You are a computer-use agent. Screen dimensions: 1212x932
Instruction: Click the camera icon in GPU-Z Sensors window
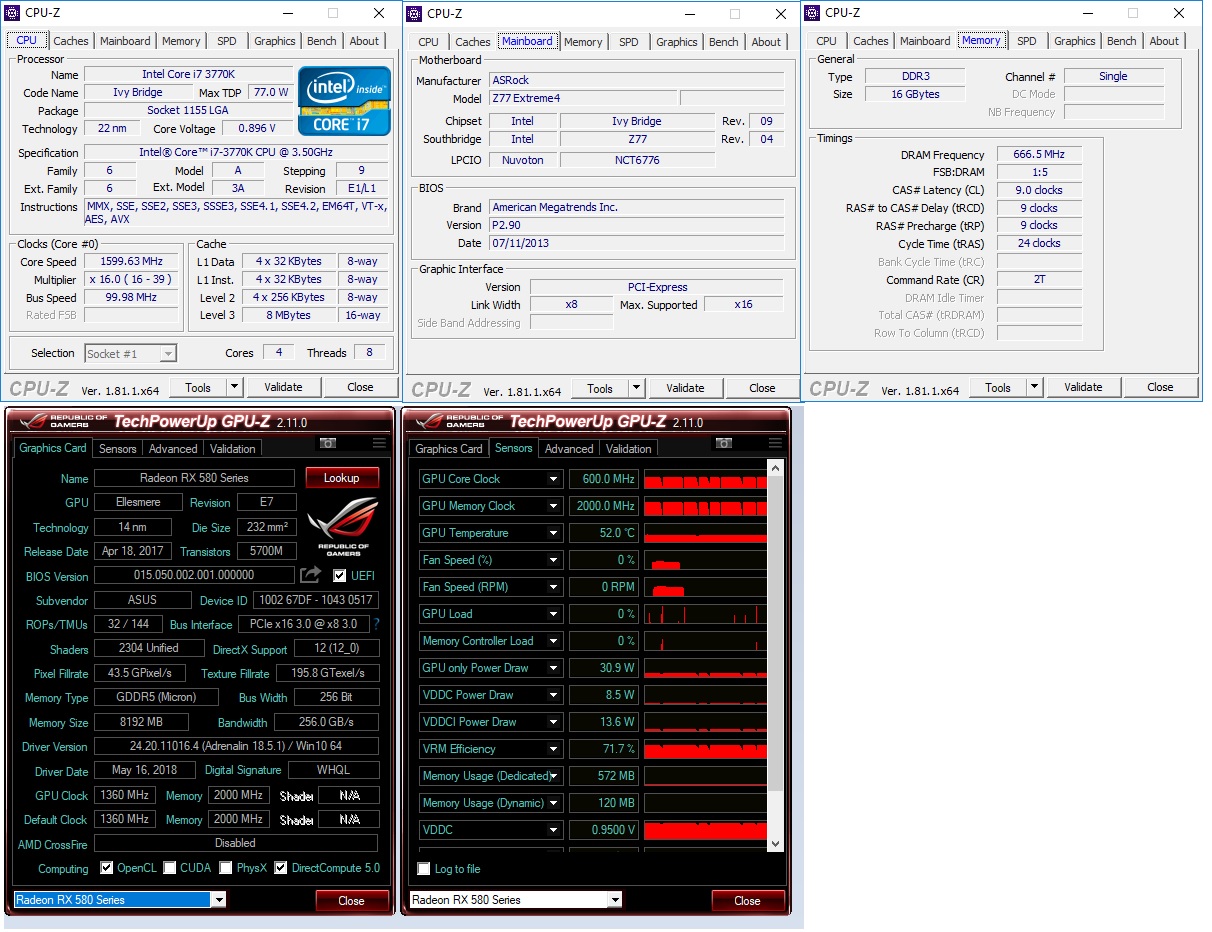724,444
